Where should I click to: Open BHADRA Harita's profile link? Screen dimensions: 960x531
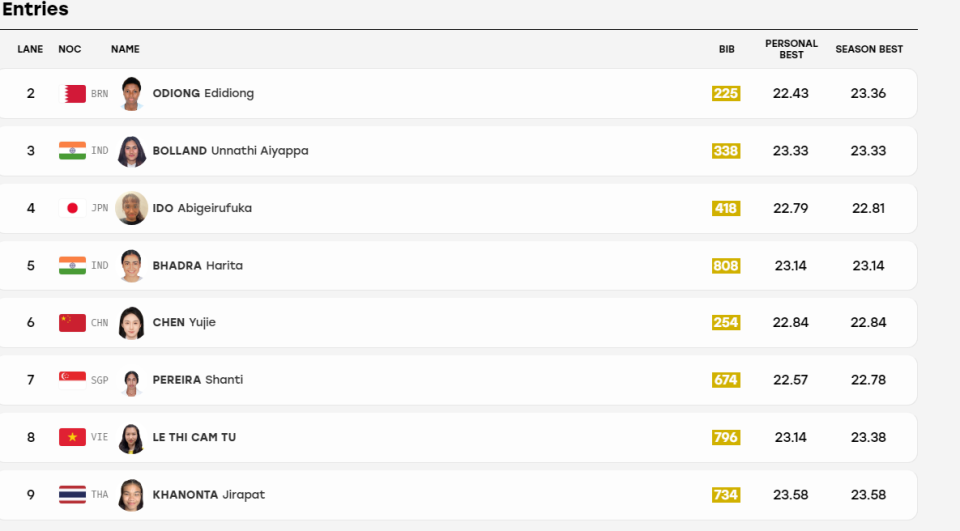pyautogui.click(x=198, y=265)
